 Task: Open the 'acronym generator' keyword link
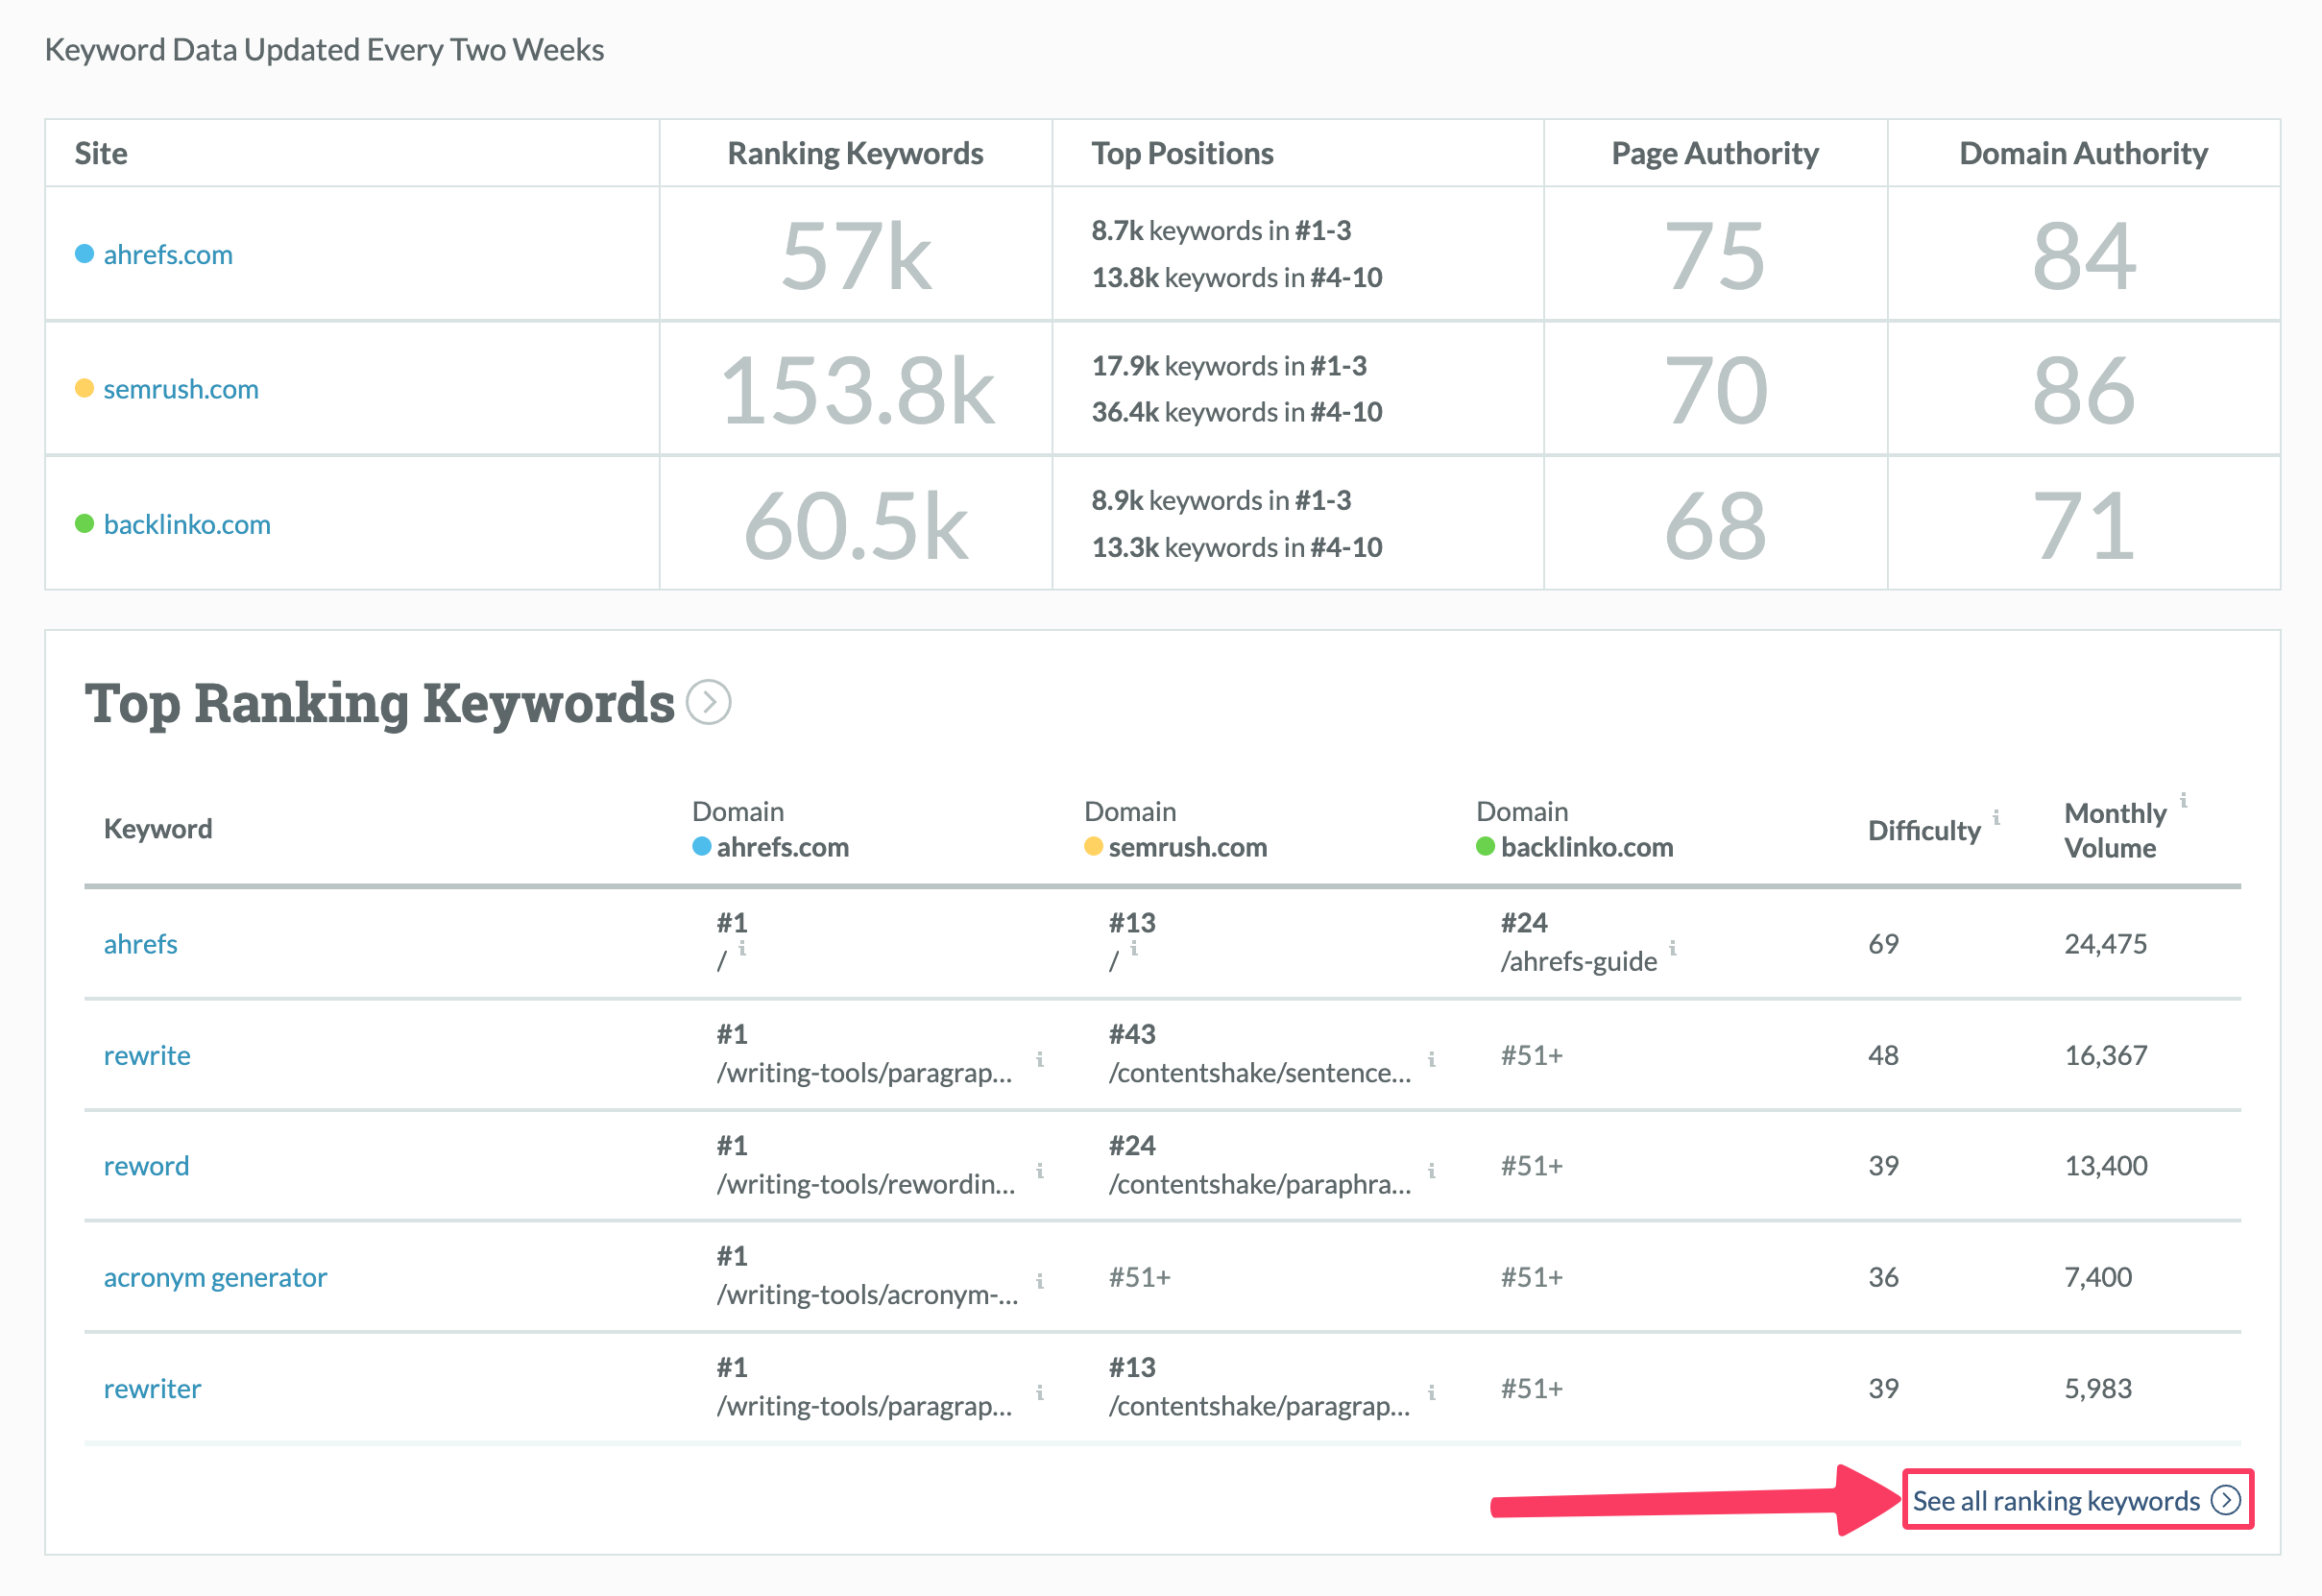click(x=215, y=1277)
